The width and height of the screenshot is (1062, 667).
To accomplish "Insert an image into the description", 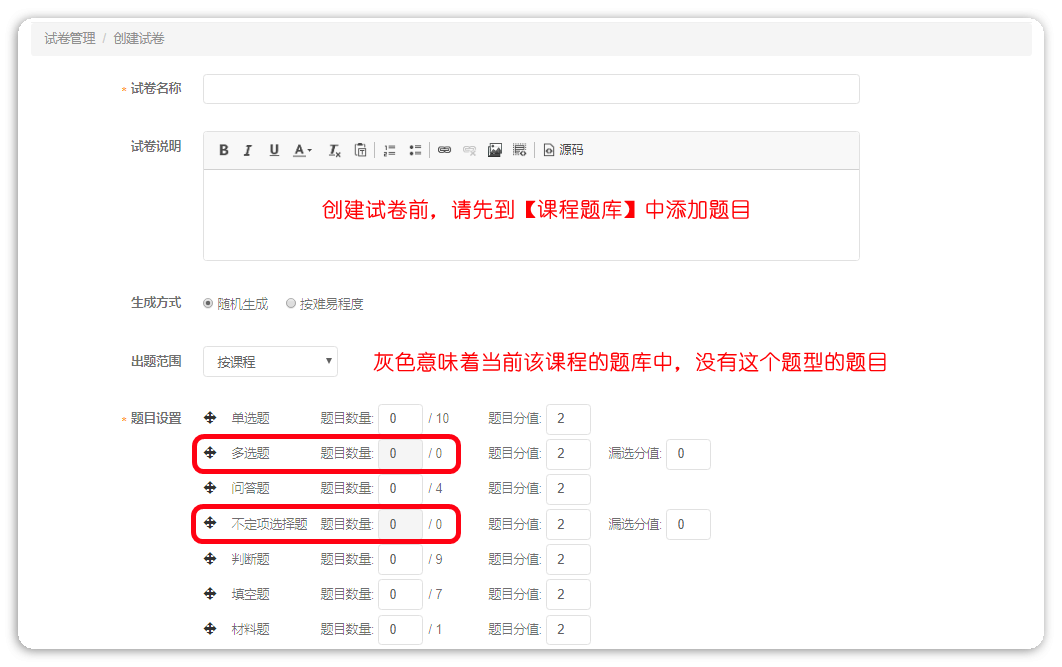I will (494, 150).
